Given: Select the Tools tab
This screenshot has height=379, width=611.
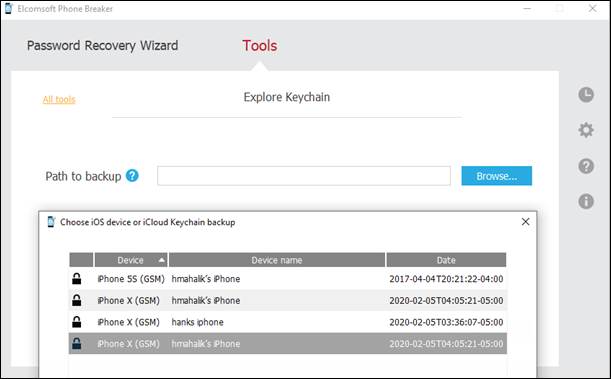Looking at the screenshot, I should tap(260, 46).
